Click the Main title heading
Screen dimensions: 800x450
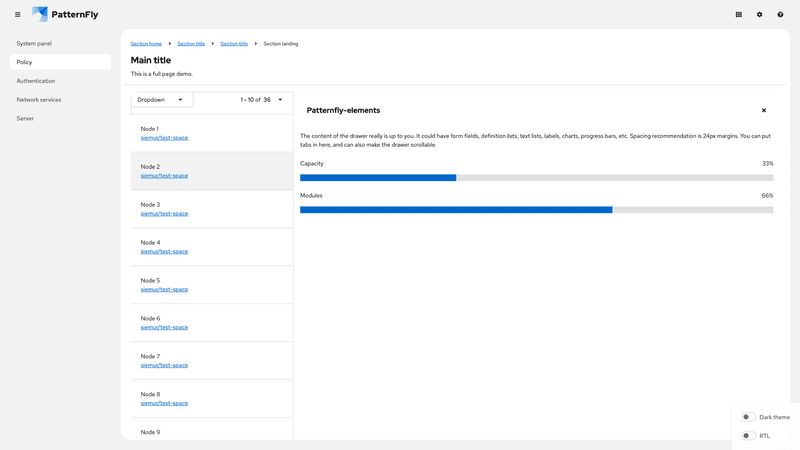(x=151, y=60)
